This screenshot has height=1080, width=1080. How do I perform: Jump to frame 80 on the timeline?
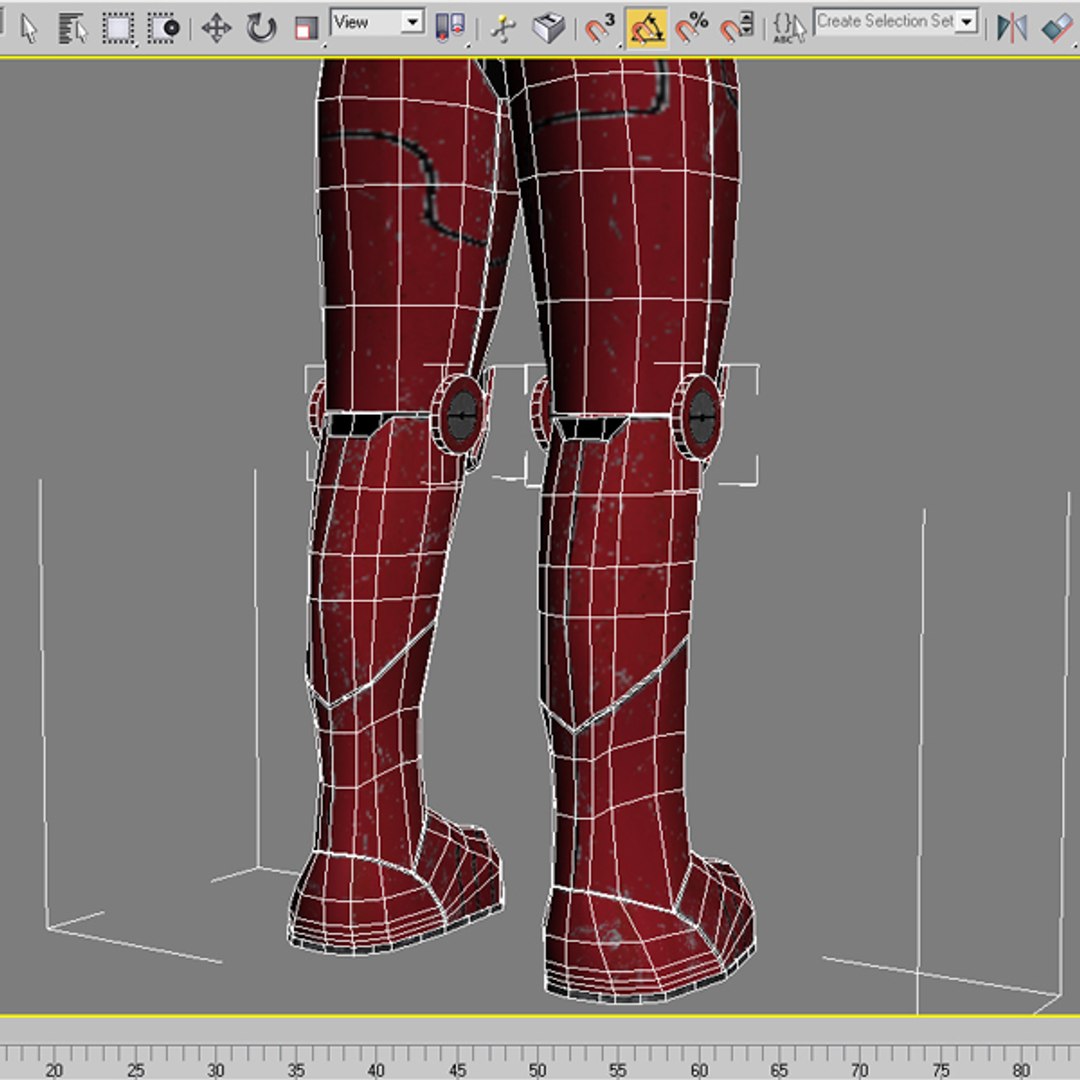(1021, 1070)
